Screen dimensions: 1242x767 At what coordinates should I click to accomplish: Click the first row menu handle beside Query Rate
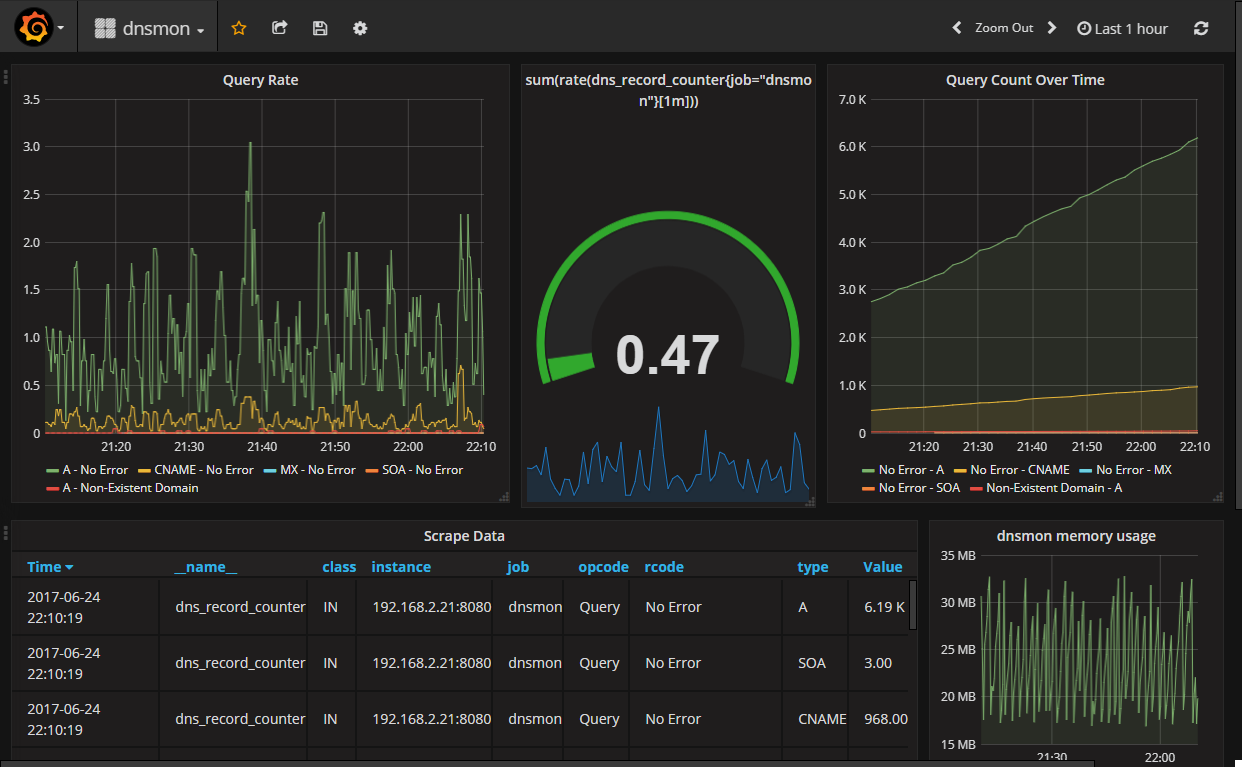pos(5,76)
